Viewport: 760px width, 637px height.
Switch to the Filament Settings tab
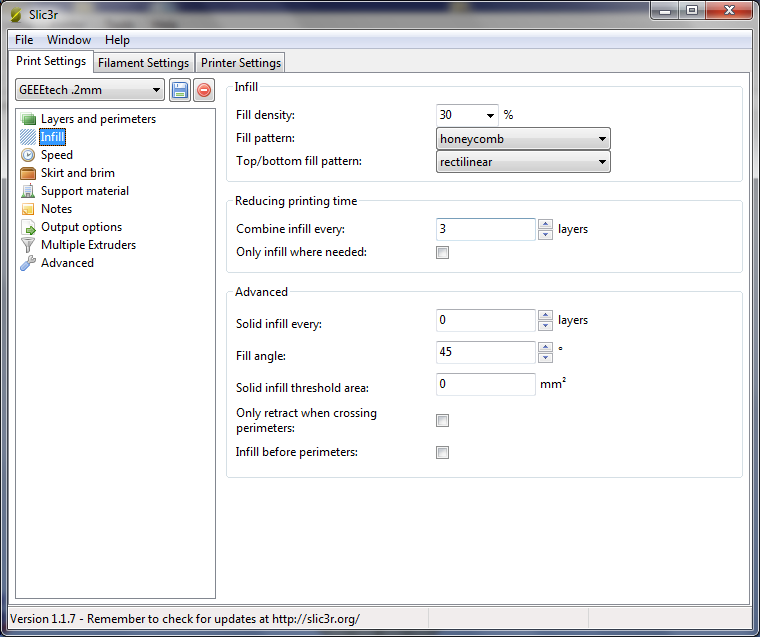[143, 63]
